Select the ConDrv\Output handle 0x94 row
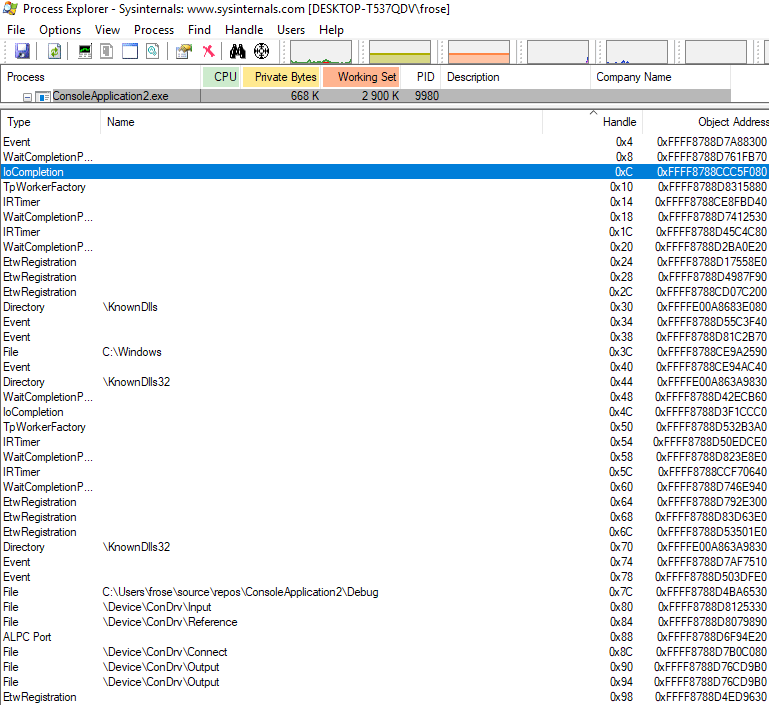 tap(384, 682)
